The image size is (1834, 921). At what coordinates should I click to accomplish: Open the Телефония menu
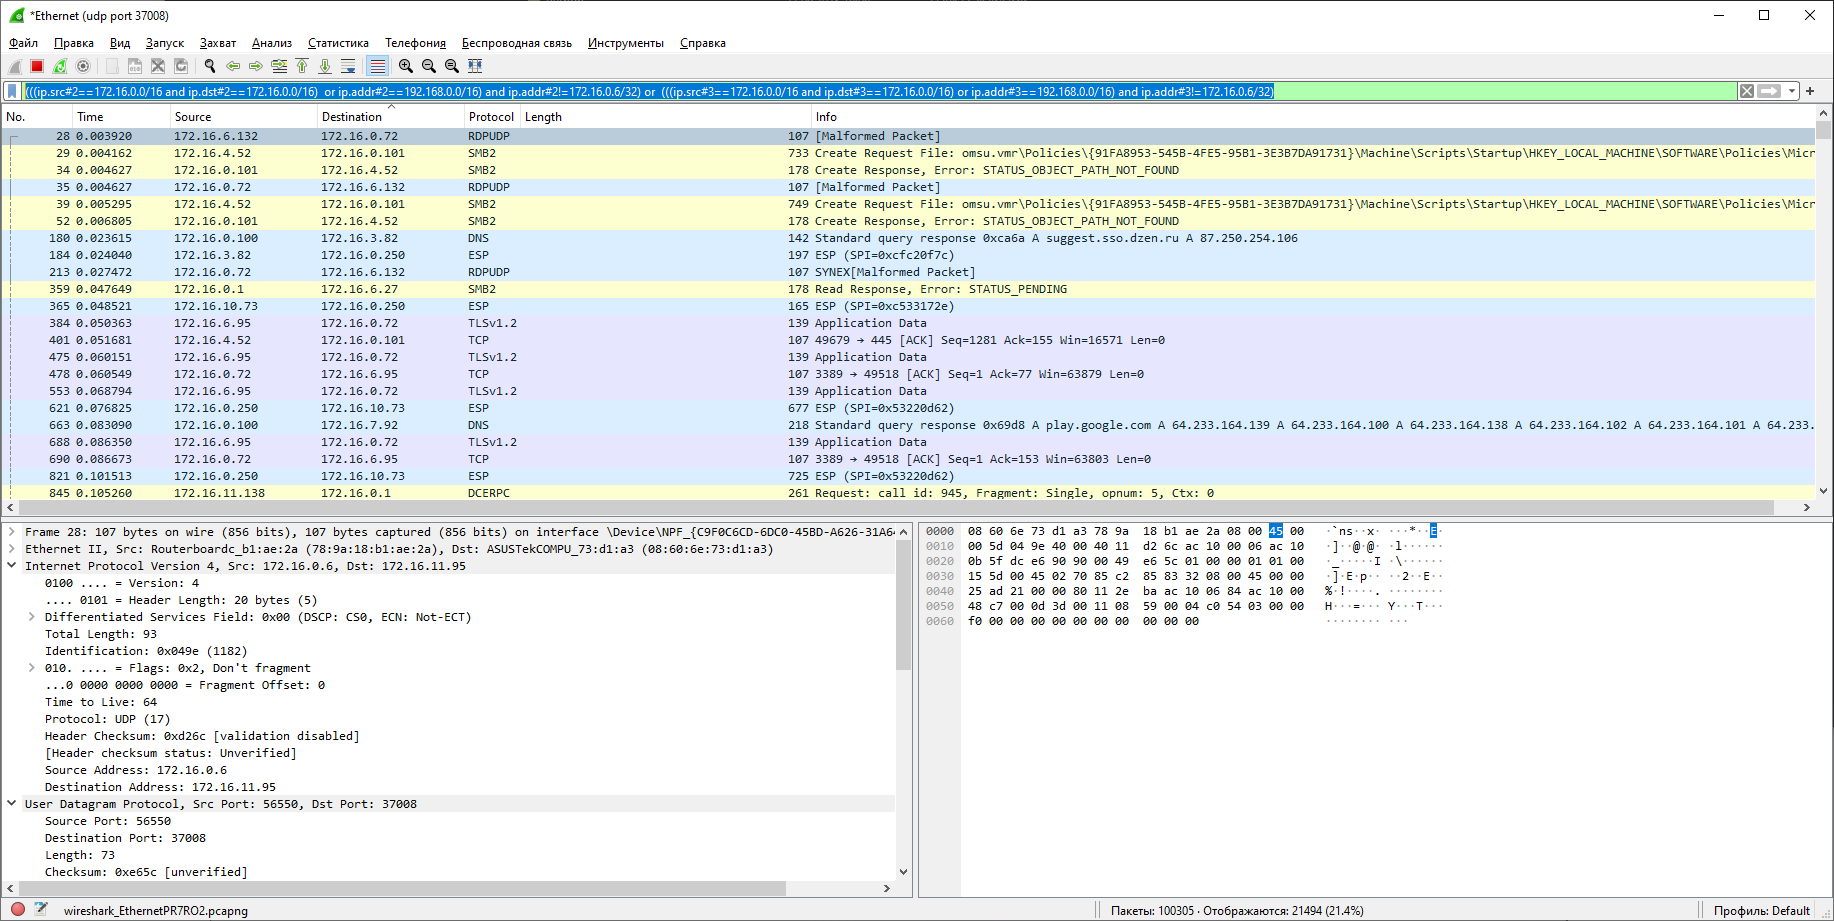(x=415, y=43)
